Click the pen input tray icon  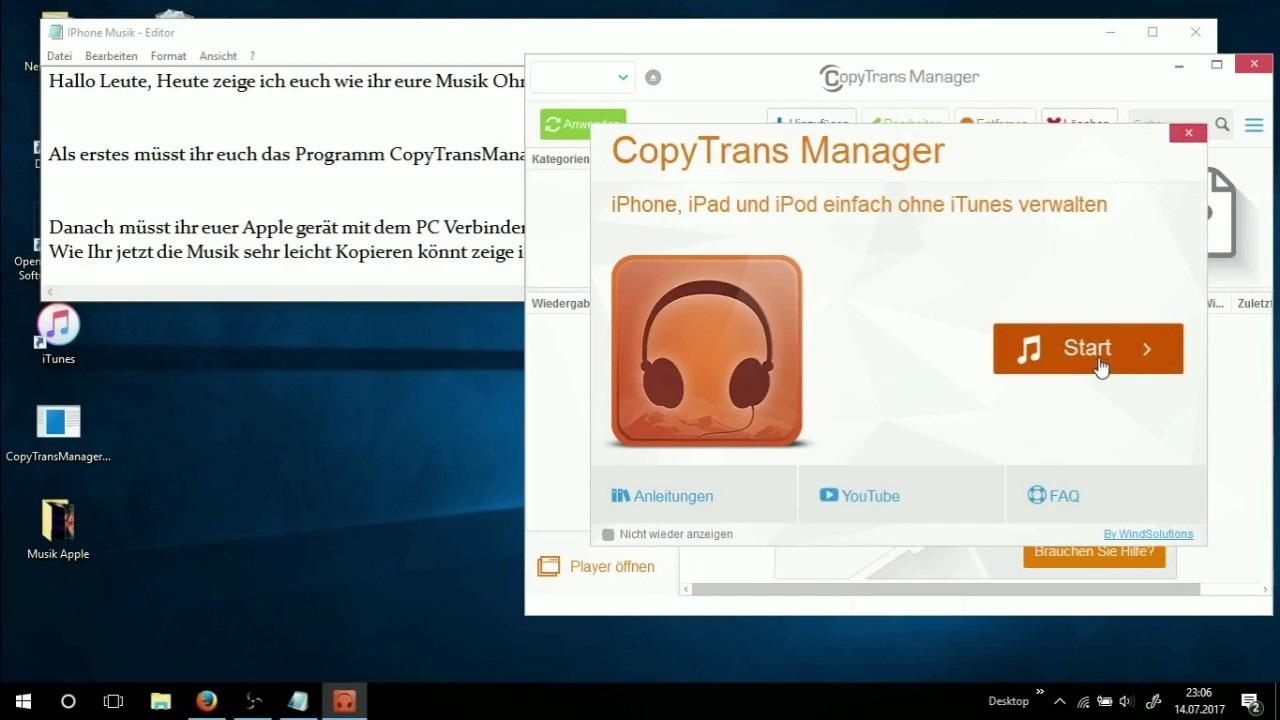point(1153,701)
